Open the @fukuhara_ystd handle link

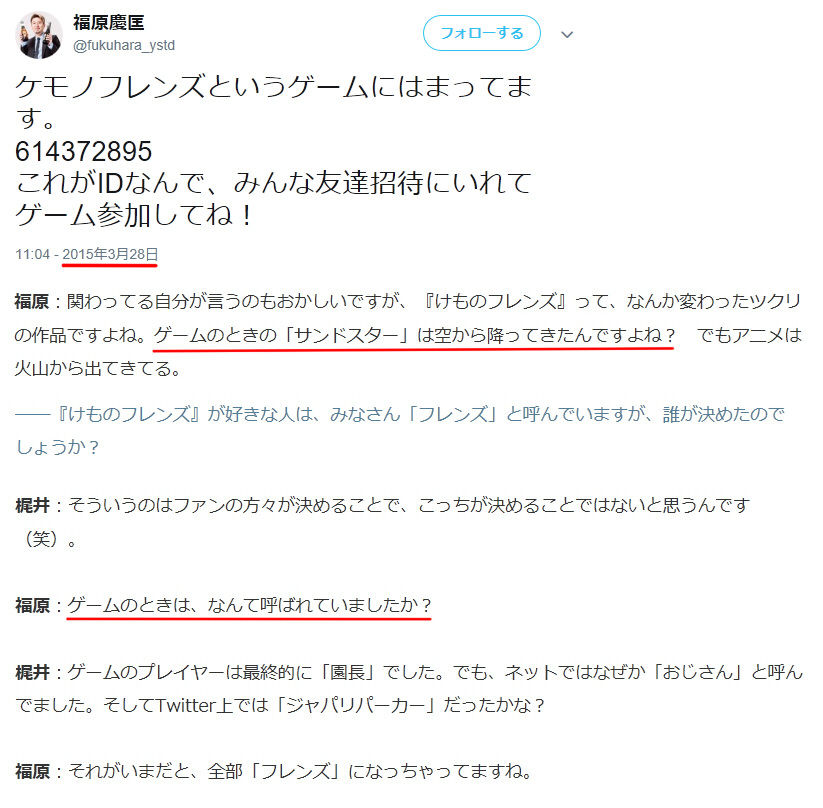coord(124,46)
